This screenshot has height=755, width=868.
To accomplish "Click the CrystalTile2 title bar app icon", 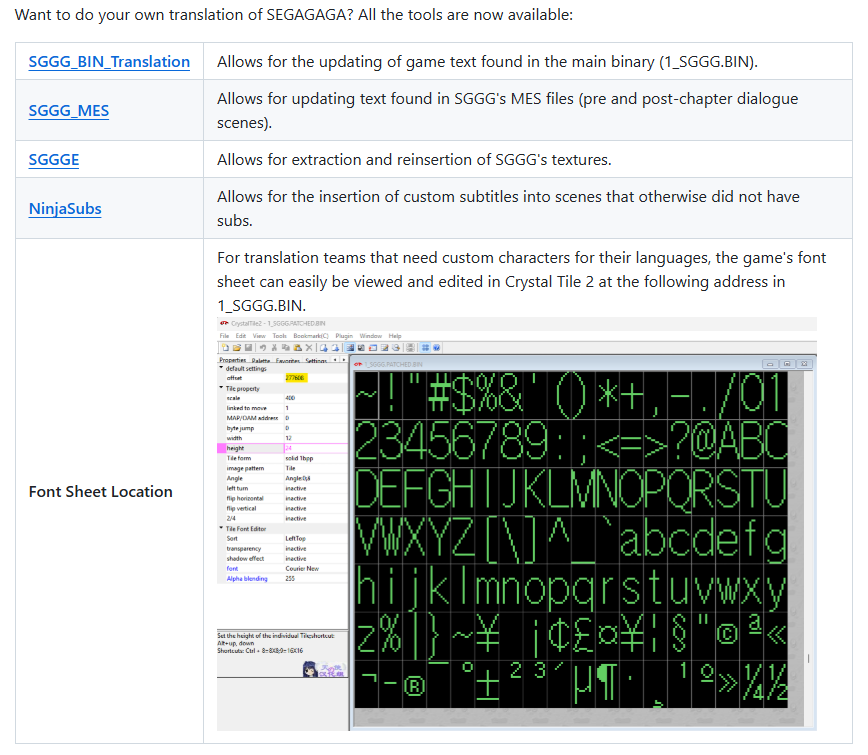I will click(x=224, y=323).
